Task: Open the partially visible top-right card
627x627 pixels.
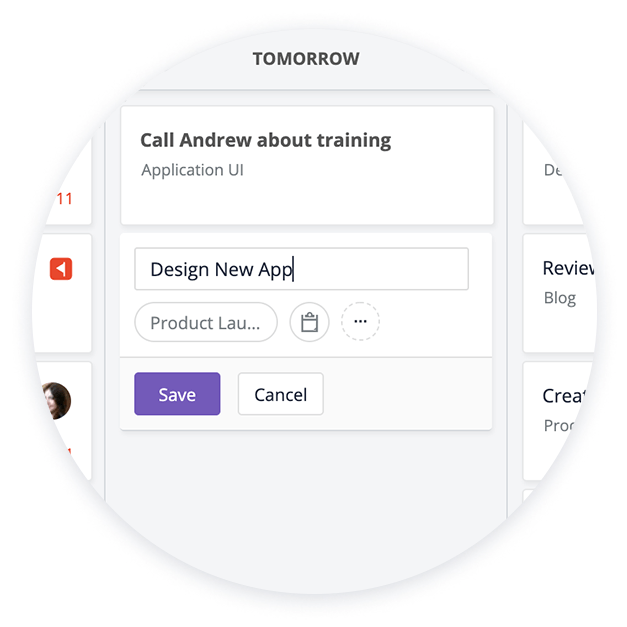Action: pos(552,172)
